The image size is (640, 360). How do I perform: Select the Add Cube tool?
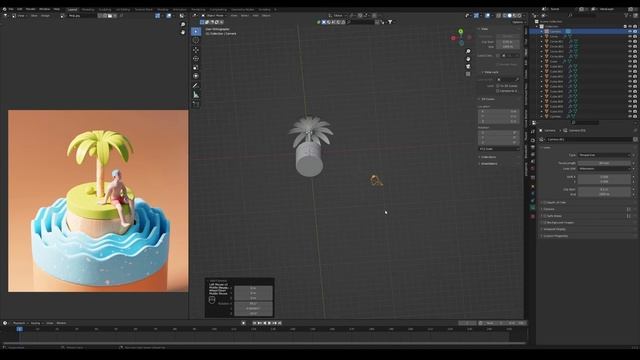coord(196,104)
